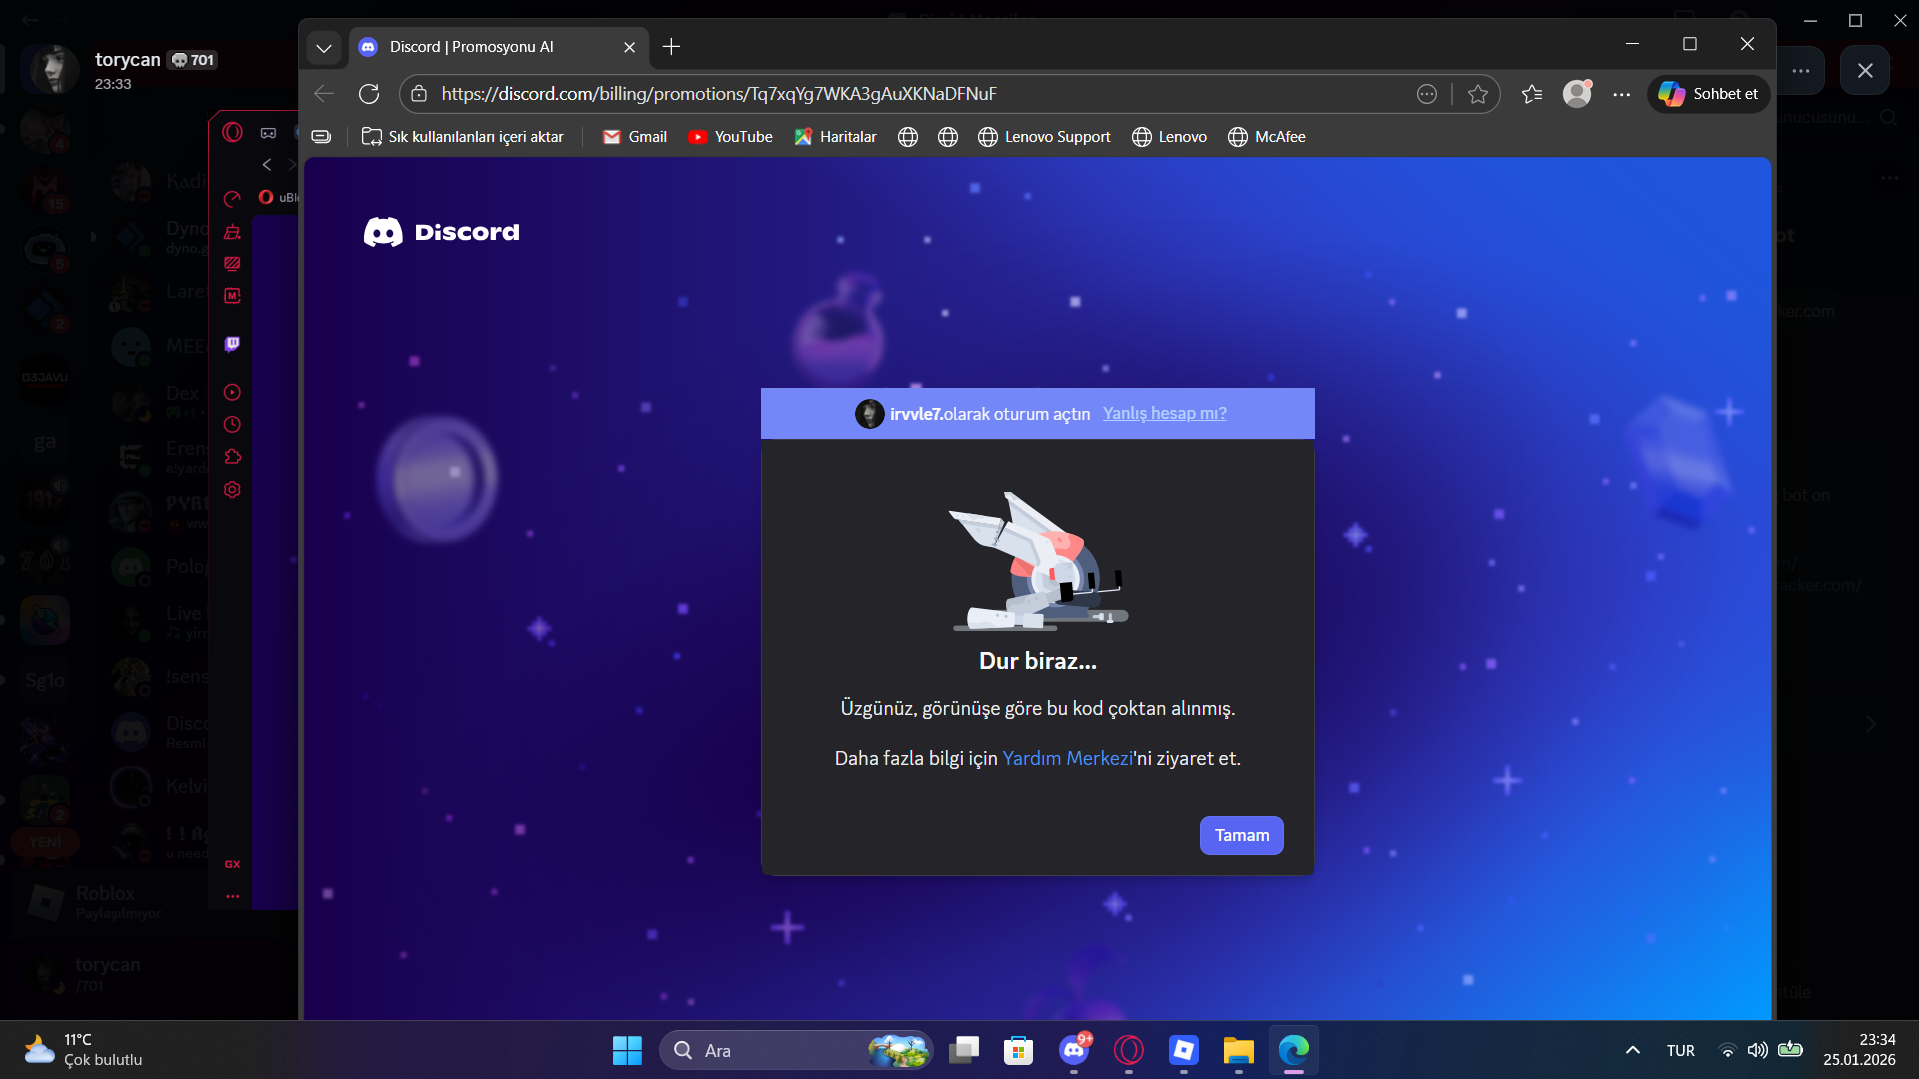Reload the Discord promotion page

[369, 94]
